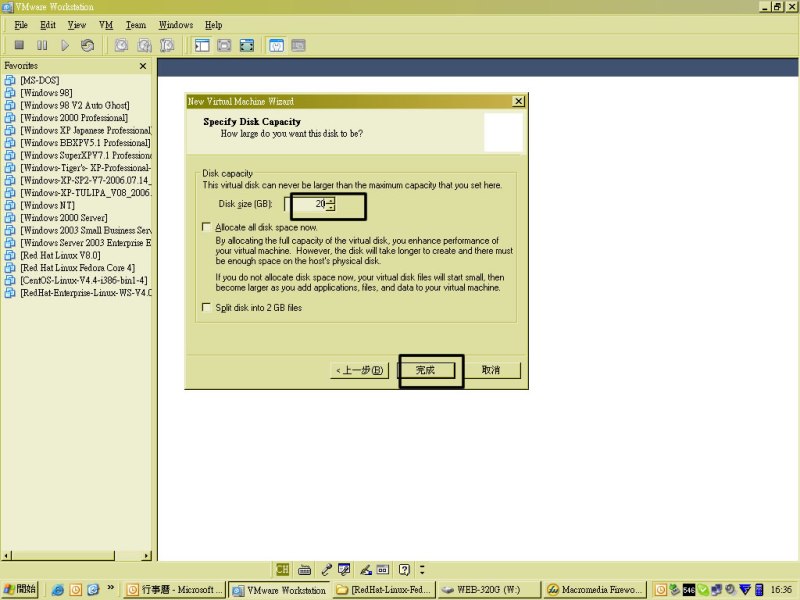The width and height of the screenshot is (800, 600).
Task: Switch to Macromedia Fireworks taskbar button
Action: tap(594, 590)
